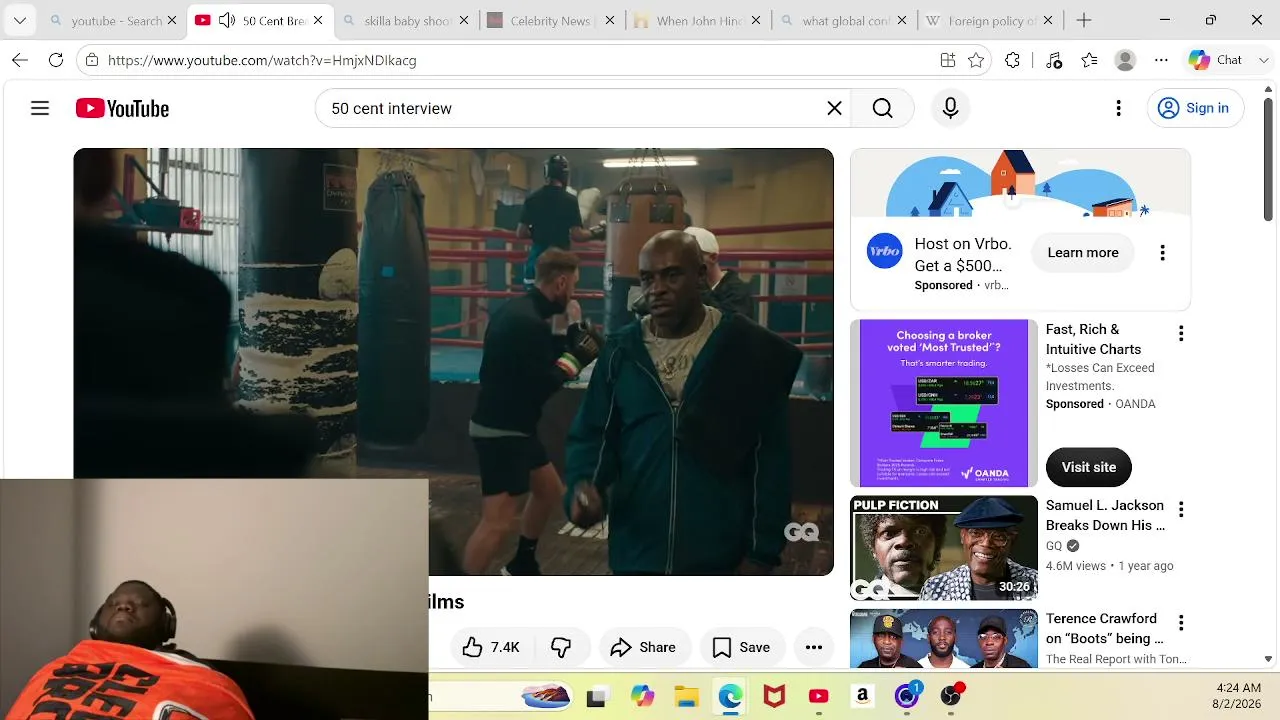Open the media control icon in the toolbar
The width and height of the screenshot is (1280, 720).
(1054, 60)
